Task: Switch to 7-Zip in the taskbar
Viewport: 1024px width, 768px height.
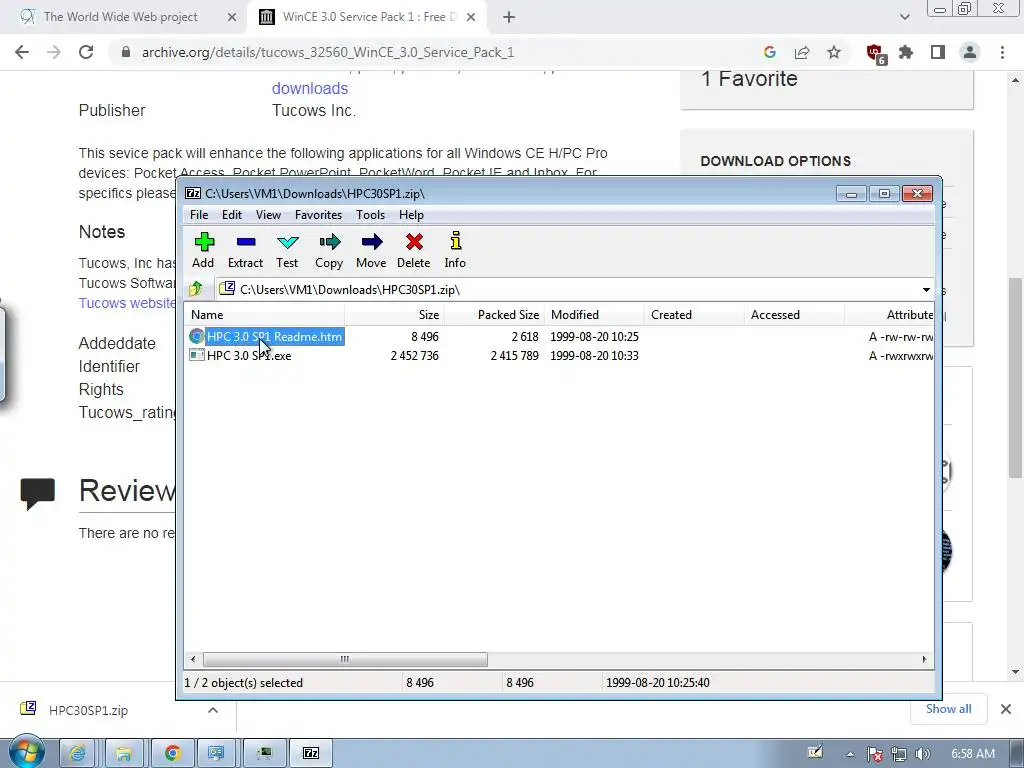Action: [x=311, y=754]
